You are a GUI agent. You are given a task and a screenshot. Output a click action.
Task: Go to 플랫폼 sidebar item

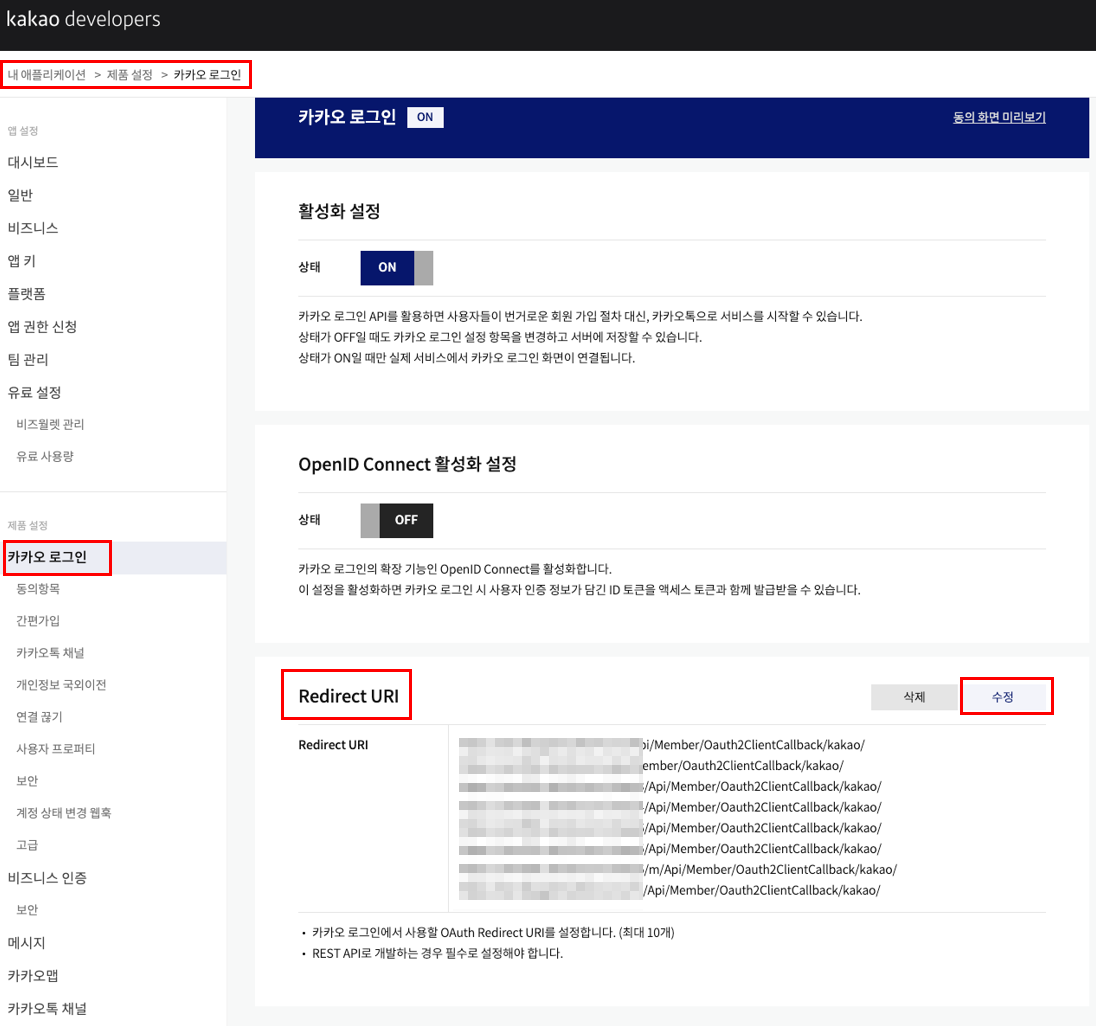click(x=27, y=294)
